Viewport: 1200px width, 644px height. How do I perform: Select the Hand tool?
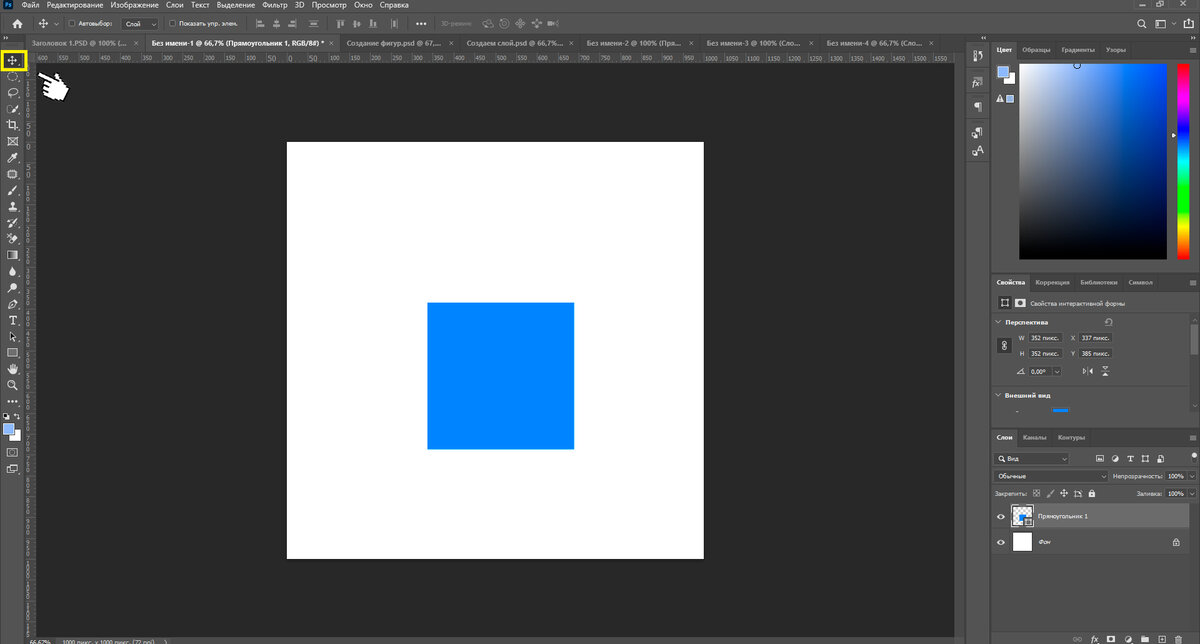13,369
